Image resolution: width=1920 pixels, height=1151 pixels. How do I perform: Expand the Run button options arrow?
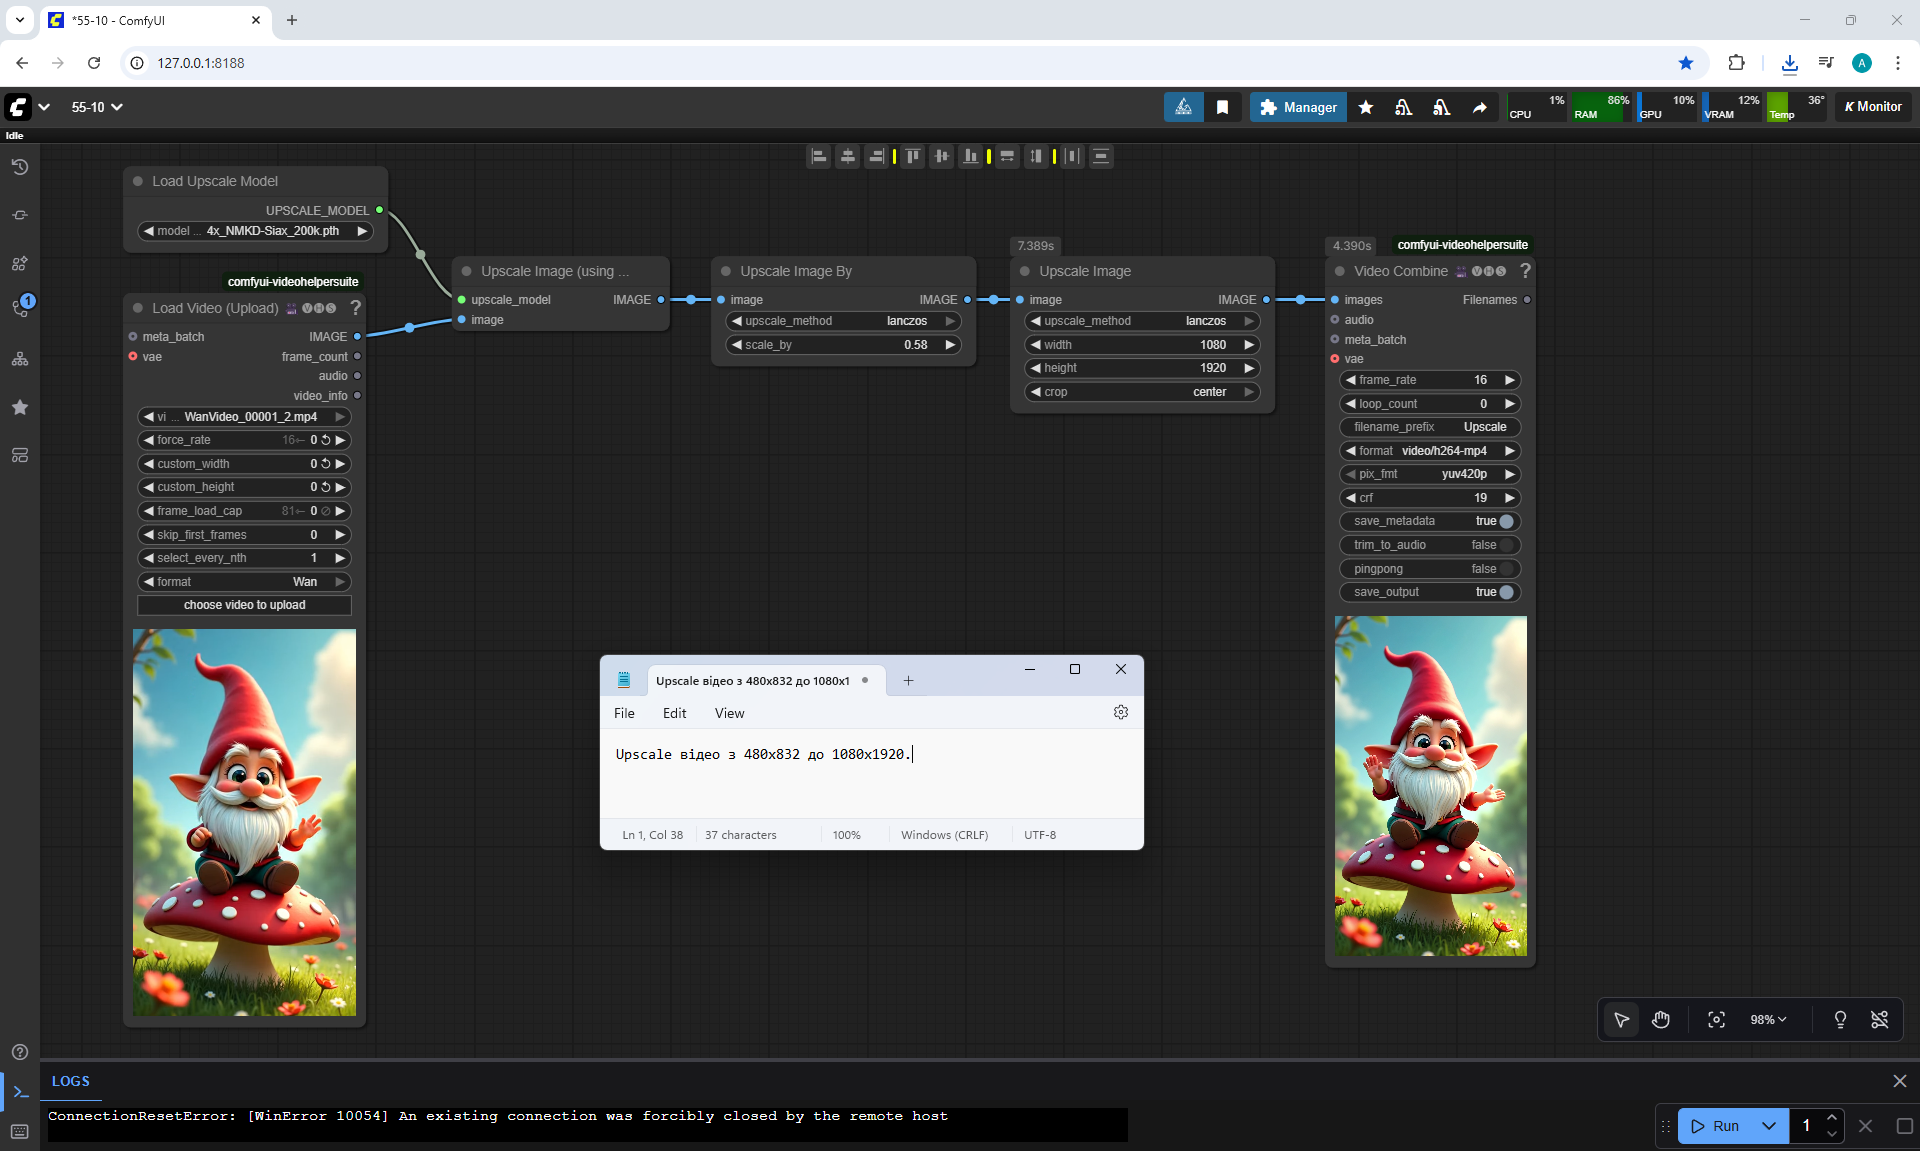tap(1768, 1126)
